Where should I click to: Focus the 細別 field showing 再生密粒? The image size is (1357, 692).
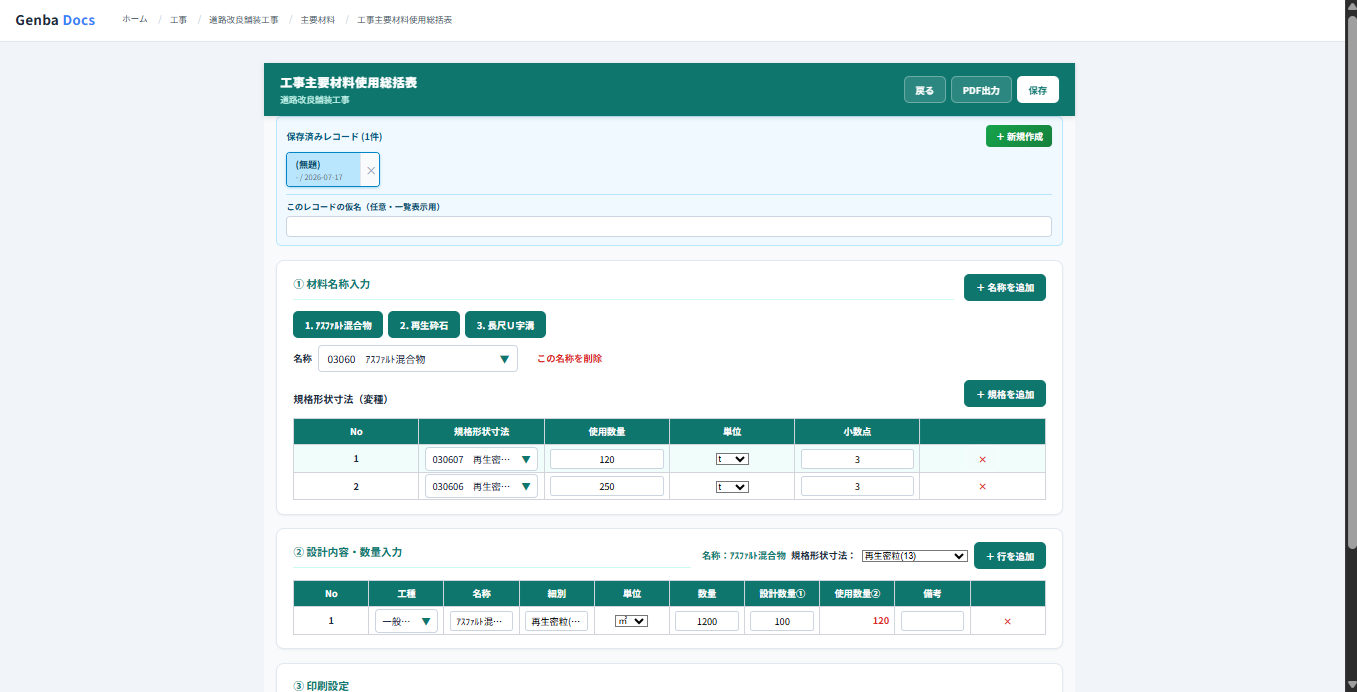pyautogui.click(x=556, y=621)
